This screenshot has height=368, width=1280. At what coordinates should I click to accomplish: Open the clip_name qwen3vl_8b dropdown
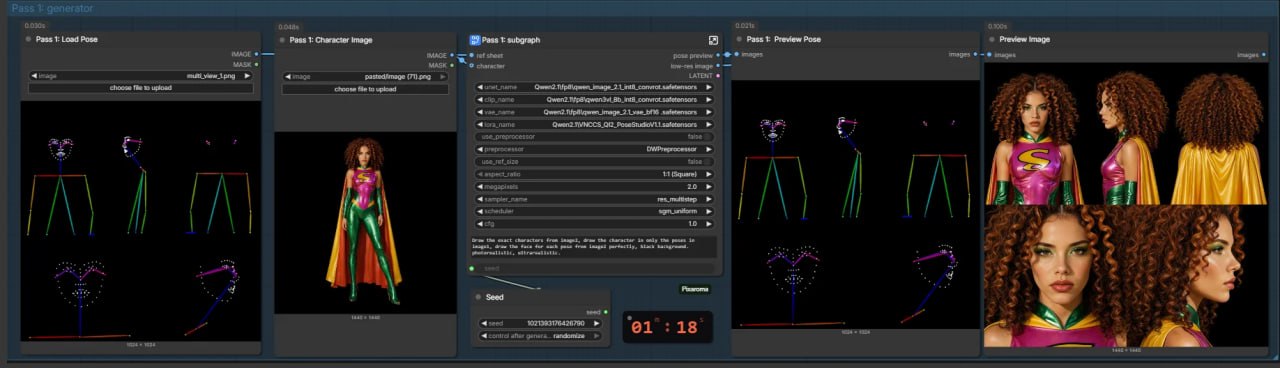(594, 100)
